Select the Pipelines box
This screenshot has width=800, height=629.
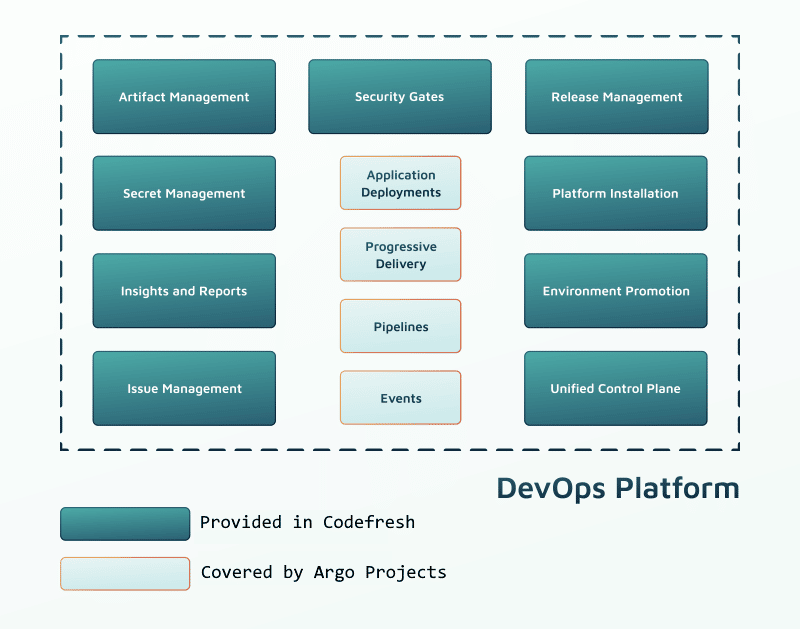click(x=401, y=326)
